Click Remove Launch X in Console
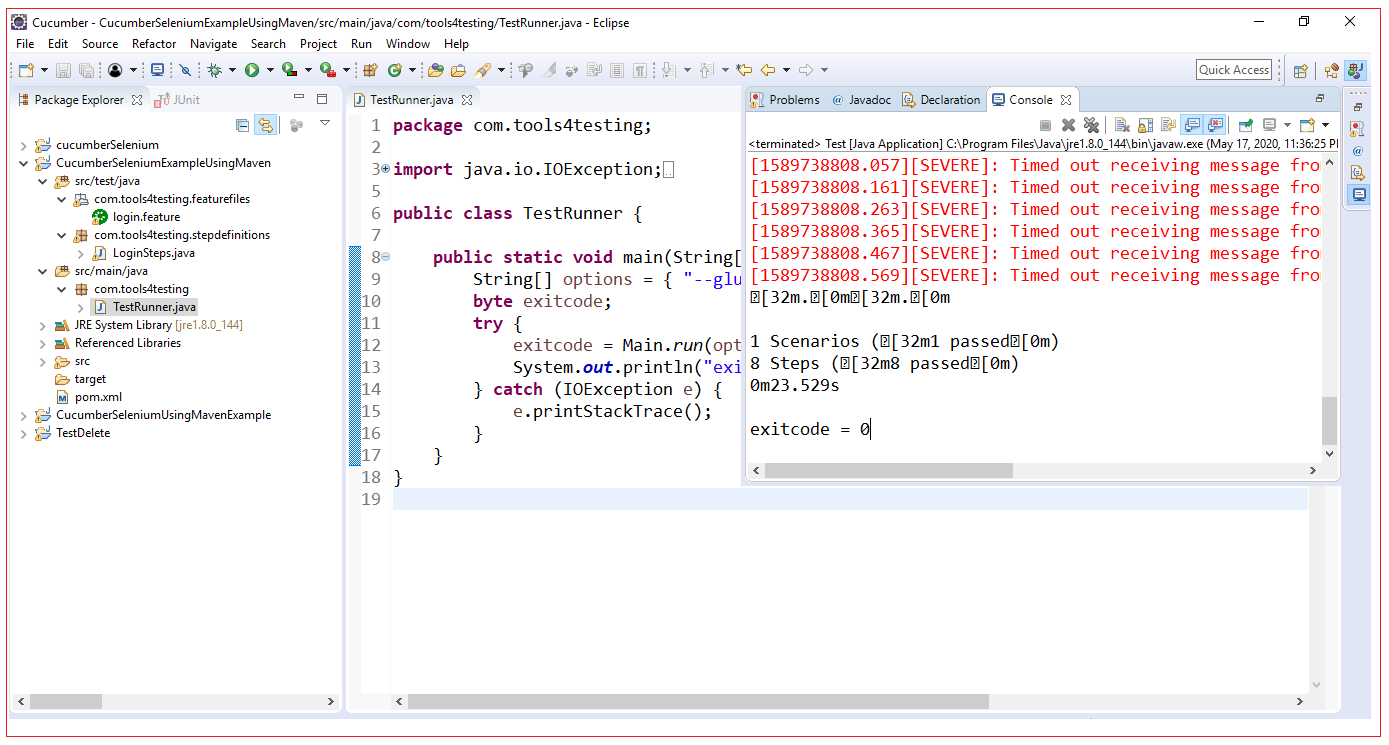The height and width of the screenshot is (745, 1389). click(x=1068, y=125)
